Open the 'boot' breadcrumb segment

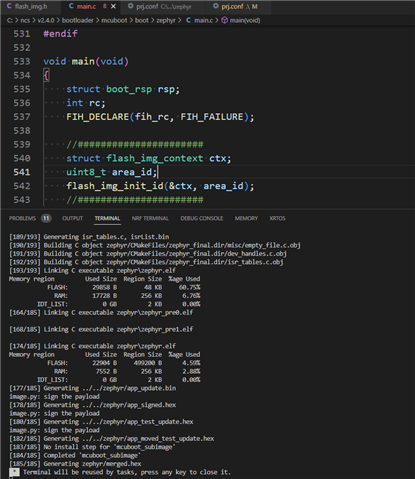142,20
